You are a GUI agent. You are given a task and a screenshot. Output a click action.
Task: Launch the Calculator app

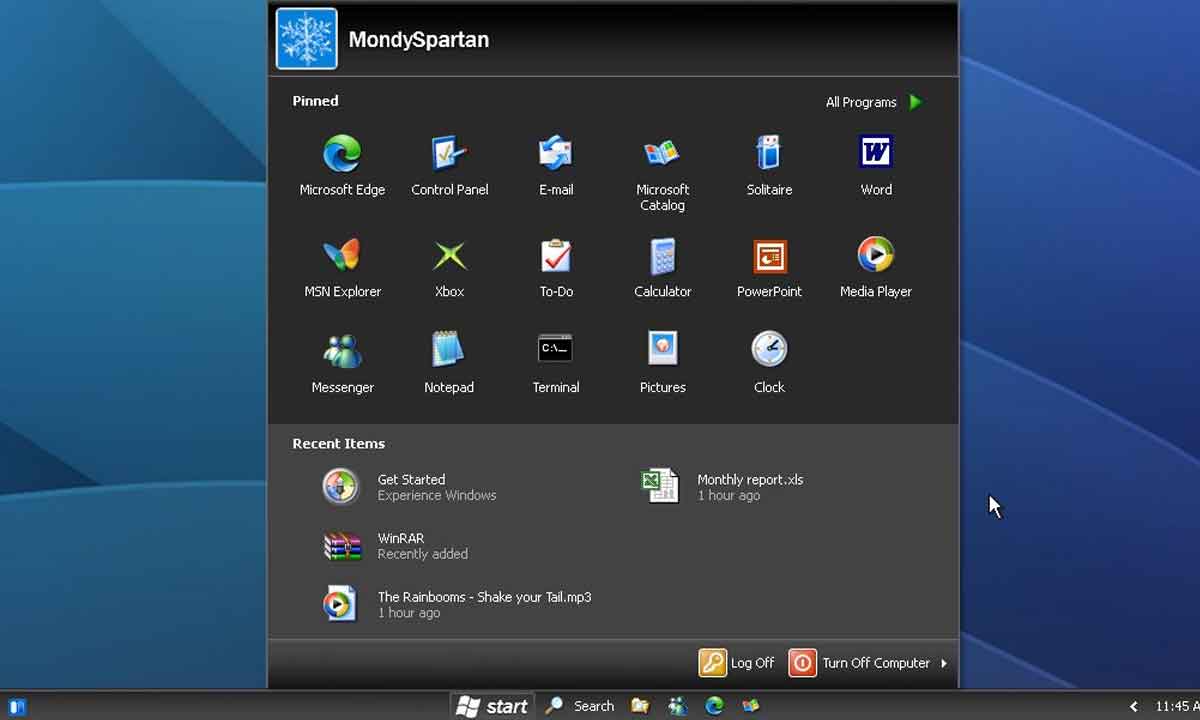[x=662, y=260]
